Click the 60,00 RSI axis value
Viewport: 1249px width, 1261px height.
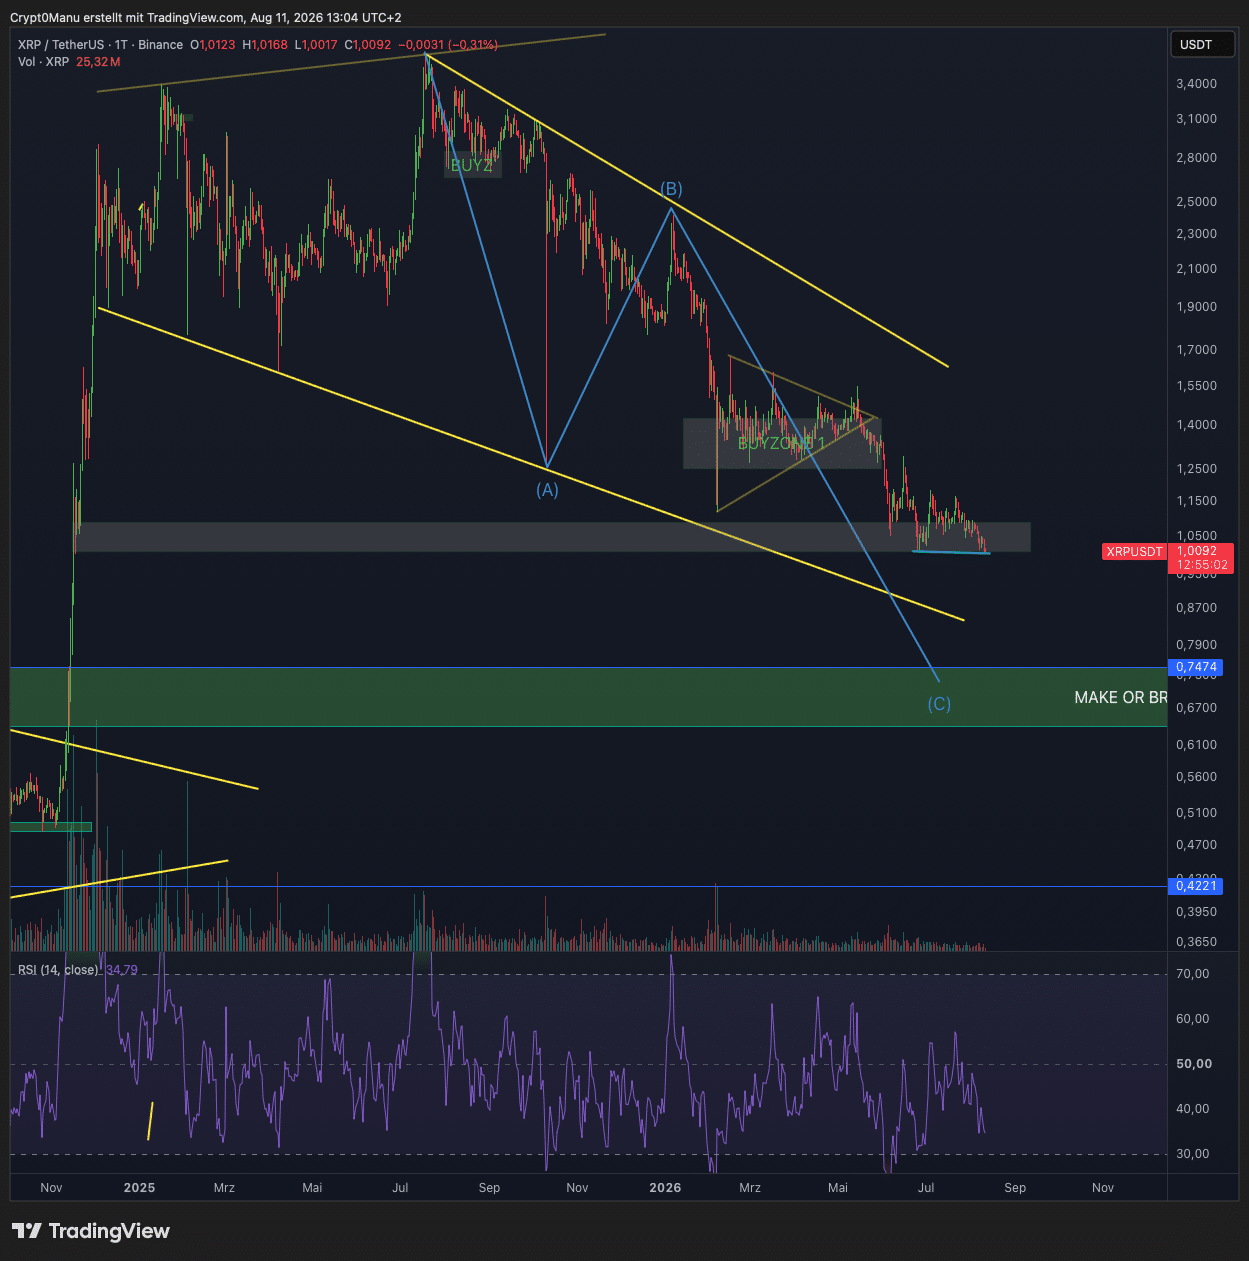coord(1193,1019)
